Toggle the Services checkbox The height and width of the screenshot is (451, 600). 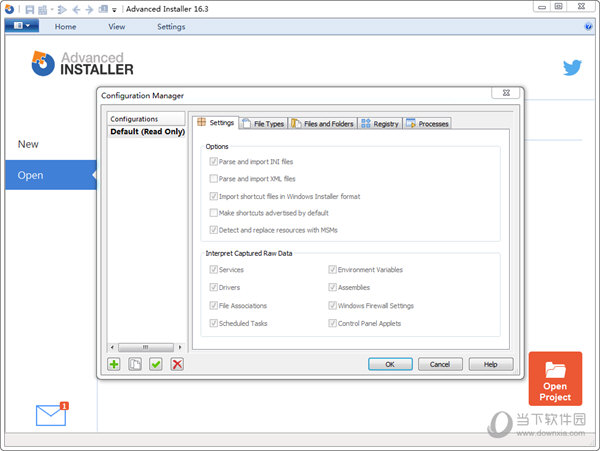(x=214, y=270)
